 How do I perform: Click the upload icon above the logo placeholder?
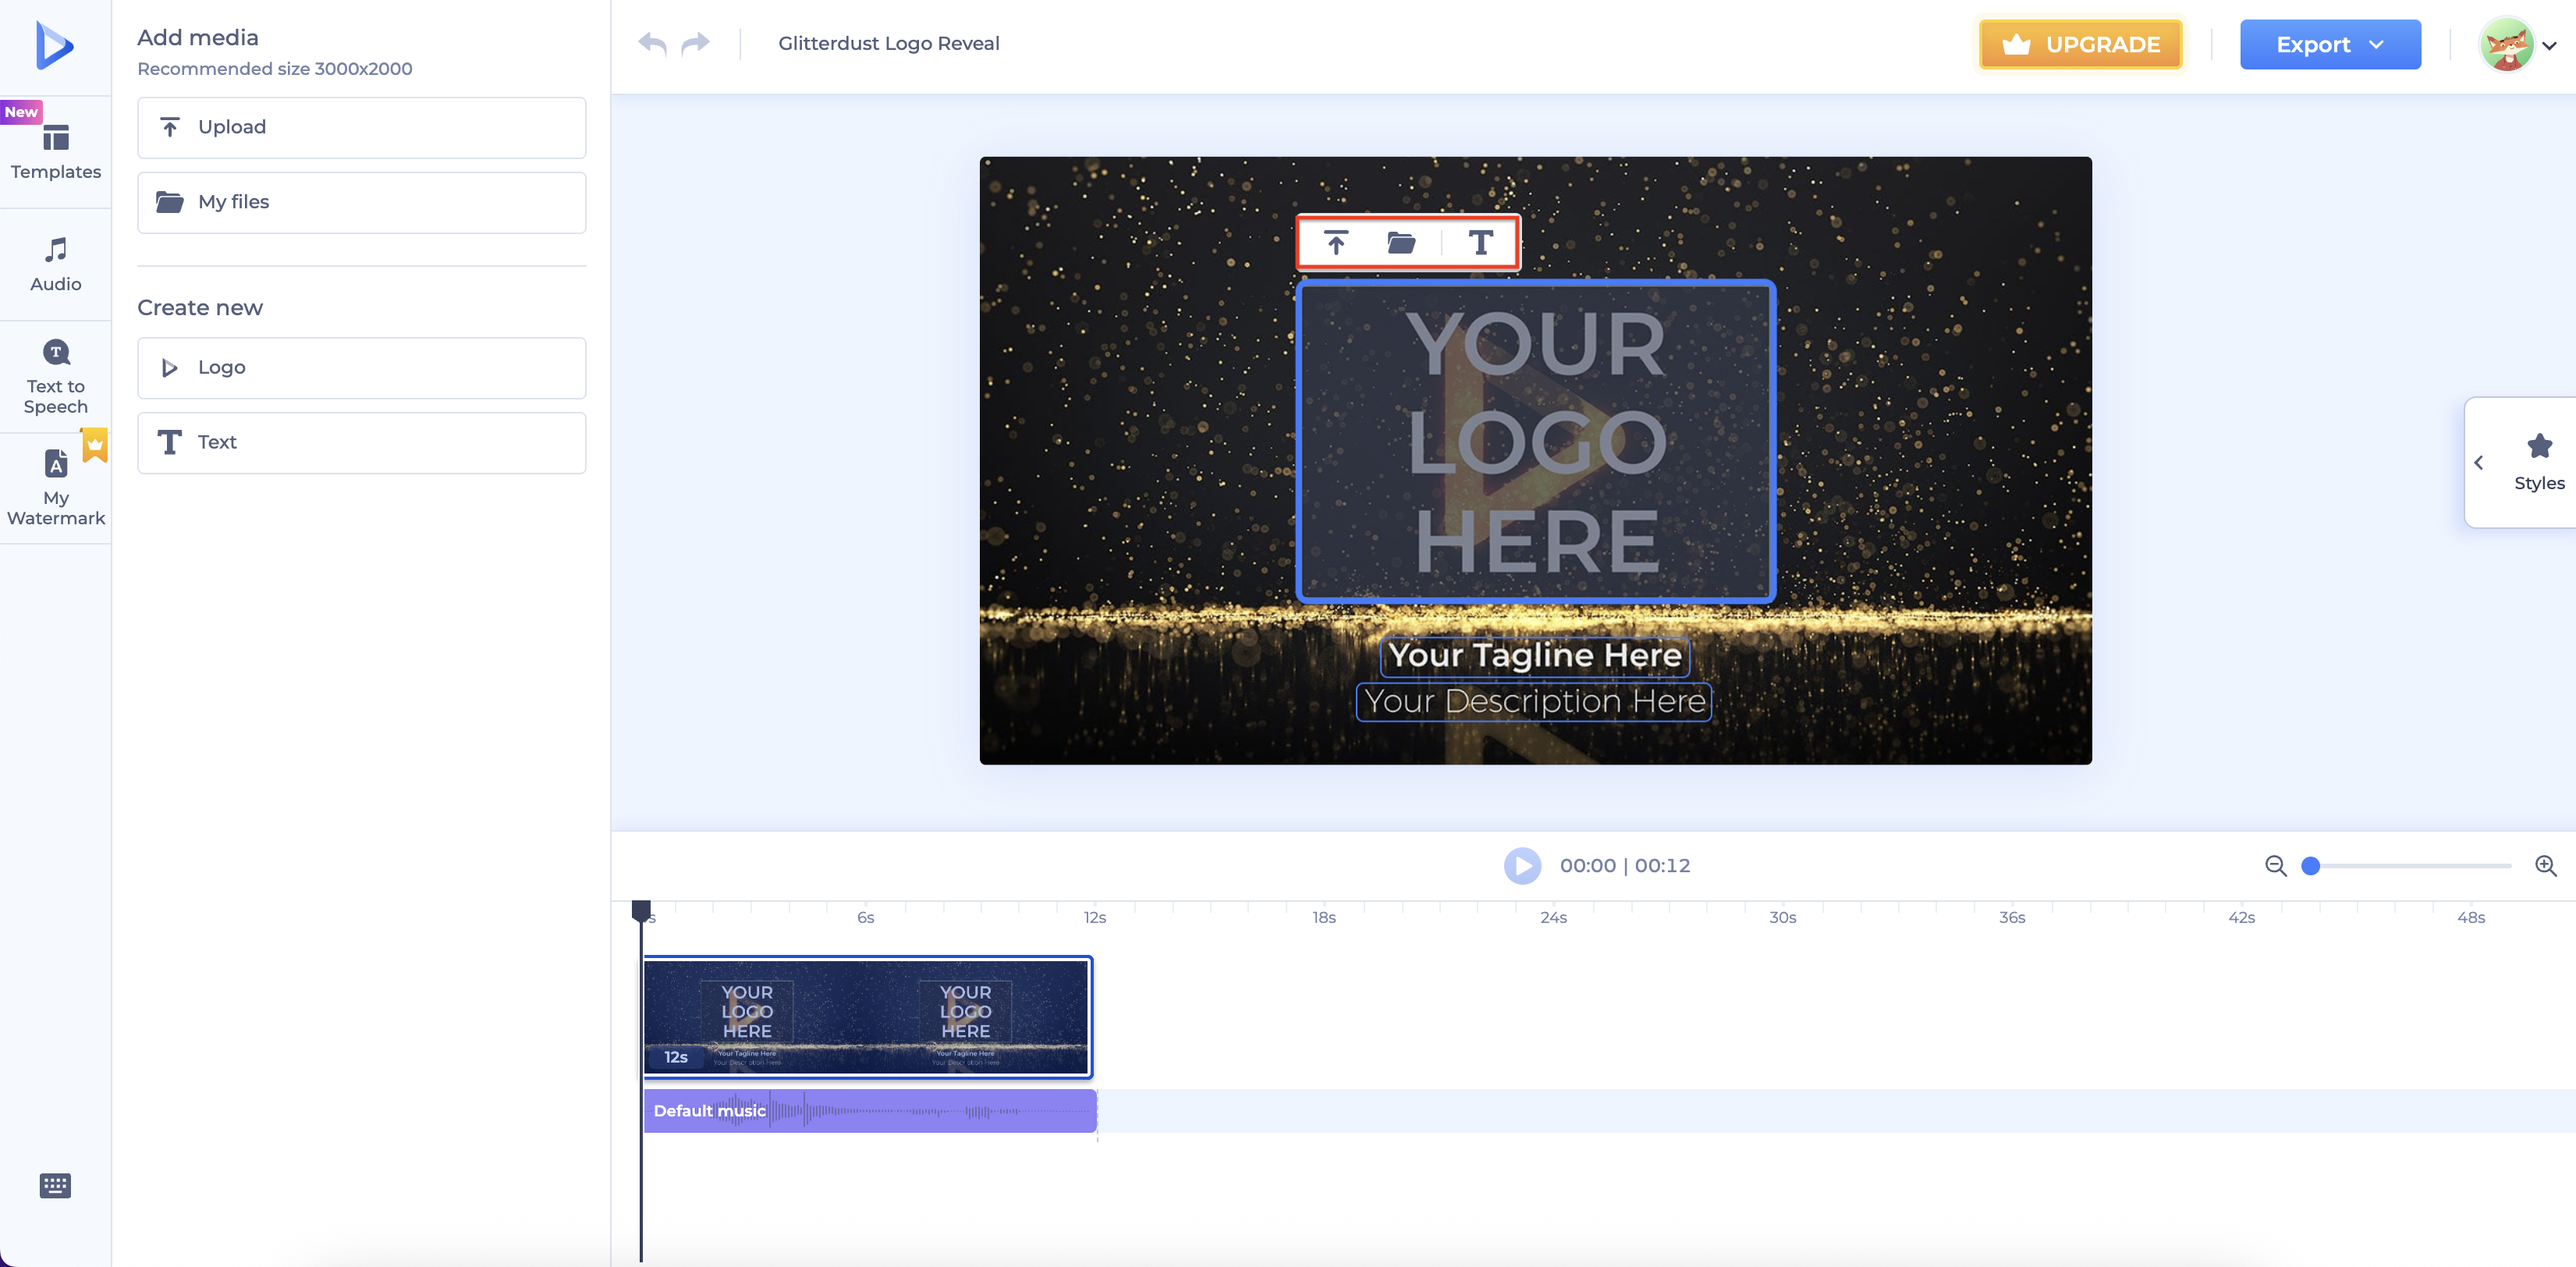pyautogui.click(x=1336, y=242)
